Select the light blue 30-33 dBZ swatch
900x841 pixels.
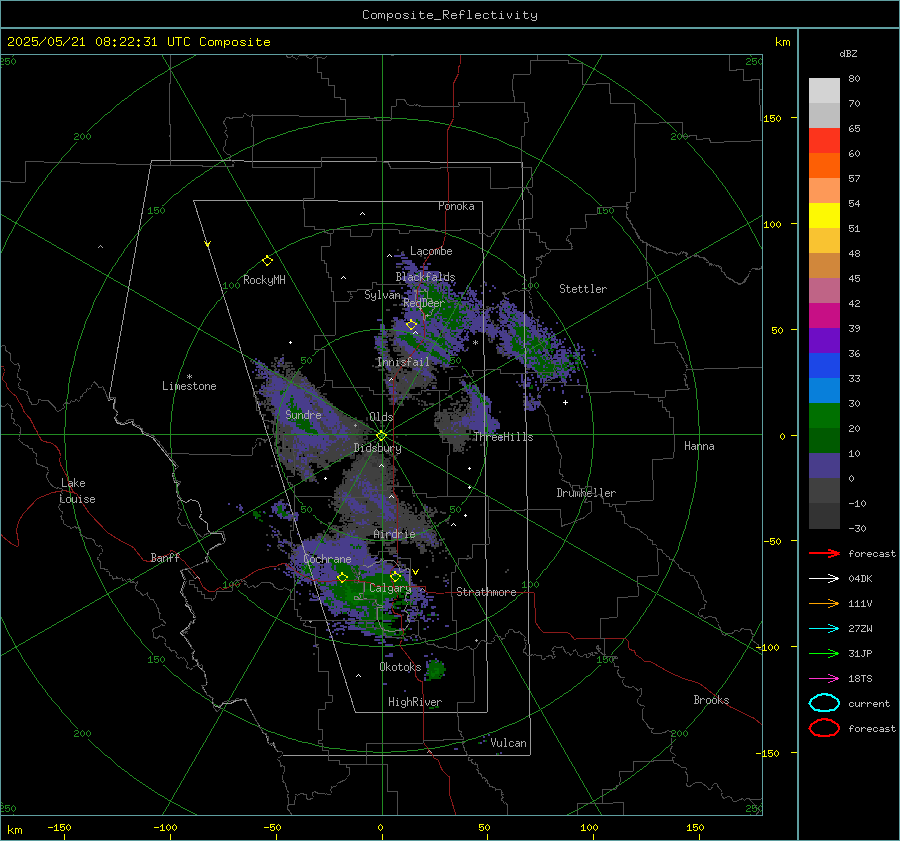click(x=824, y=391)
